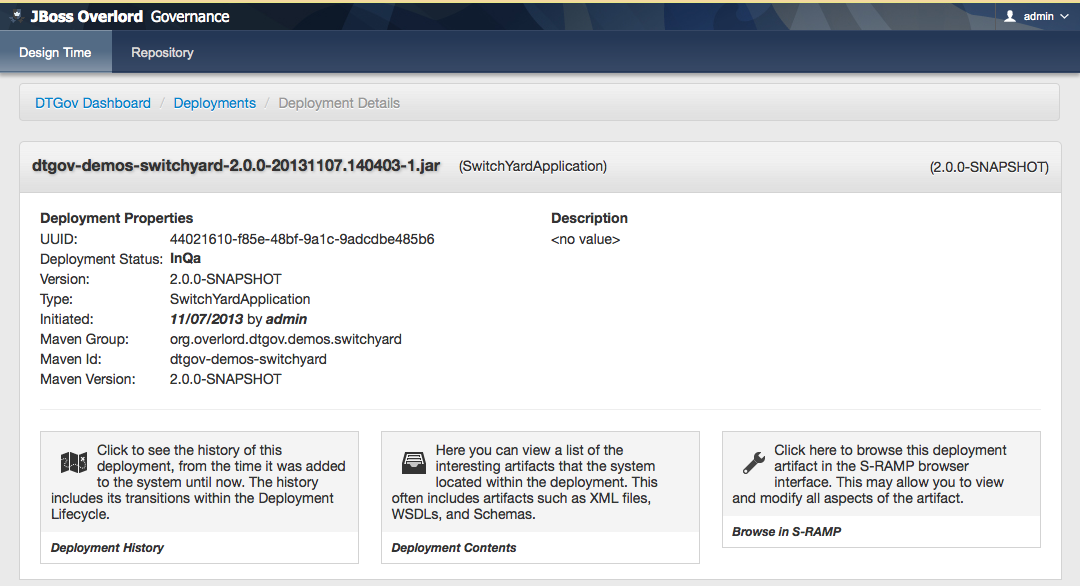Select the UUID value 44021610-f85e-48bf-9a1c-9adcdbe485b6

click(x=302, y=239)
